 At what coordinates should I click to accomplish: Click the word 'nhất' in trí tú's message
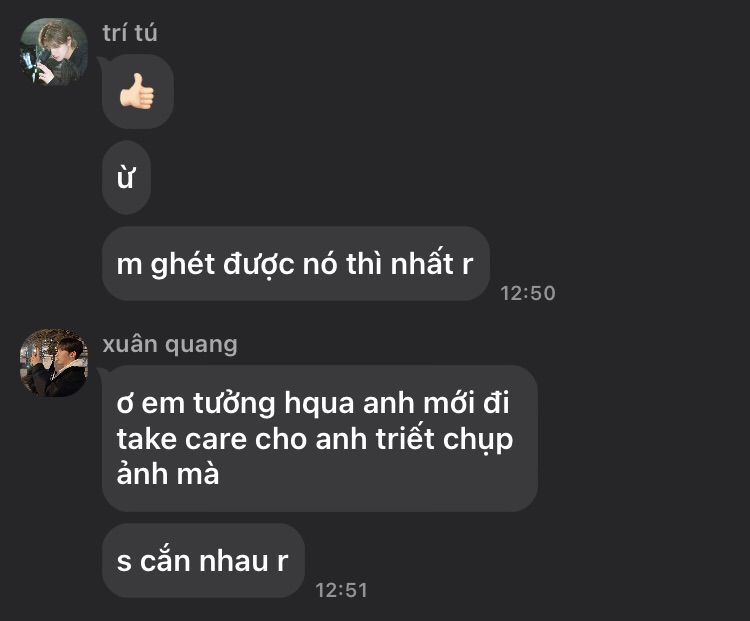tap(422, 263)
